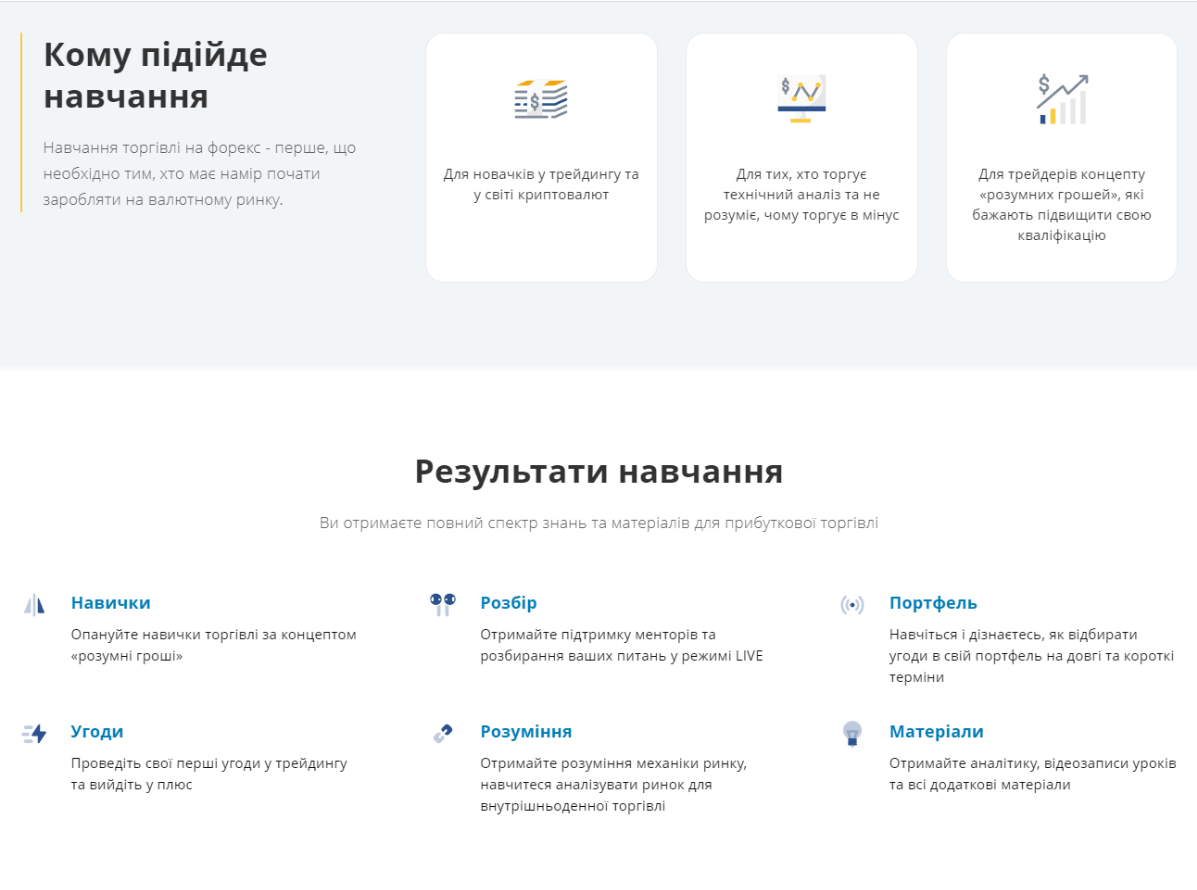Open the Портфель heading link
This screenshot has width=1197, height=890.
933,603
